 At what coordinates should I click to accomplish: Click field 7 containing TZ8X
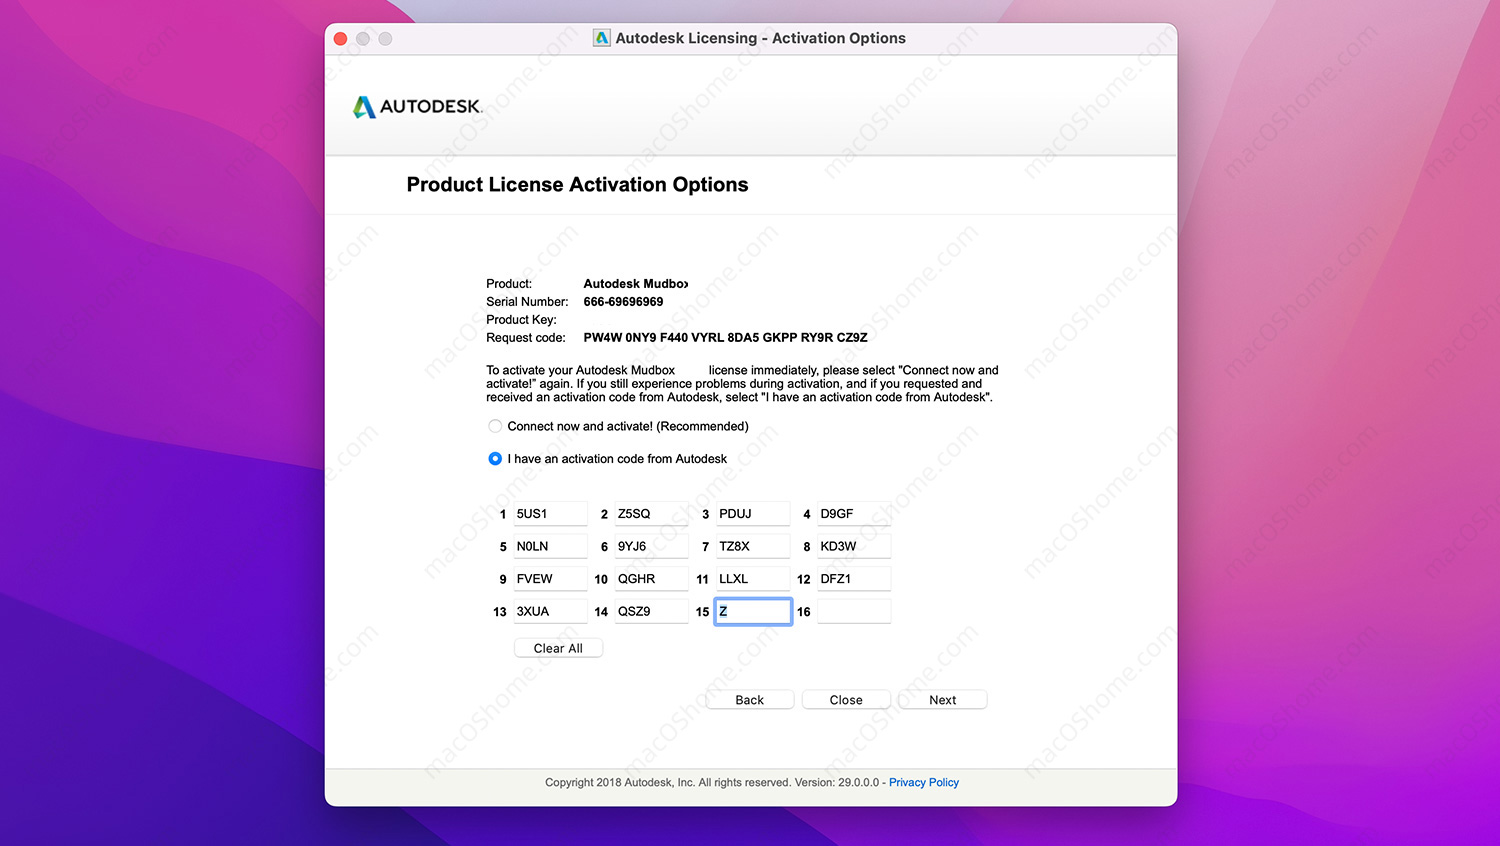pyautogui.click(x=752, y=546)
